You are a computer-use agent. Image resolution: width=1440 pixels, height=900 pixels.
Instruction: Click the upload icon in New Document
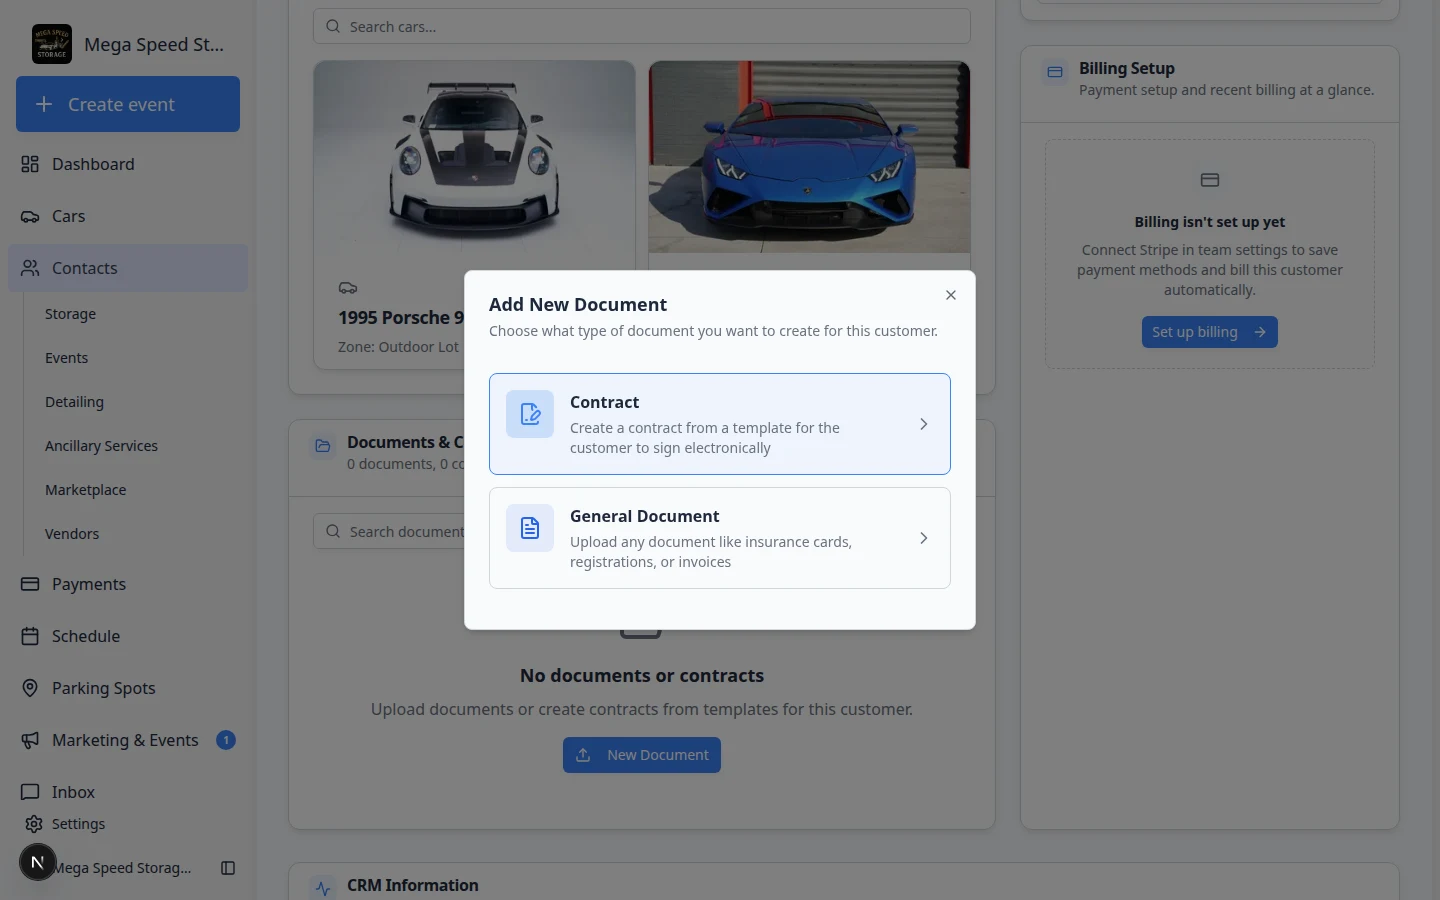pyautogui.click(x=583, y=755)
